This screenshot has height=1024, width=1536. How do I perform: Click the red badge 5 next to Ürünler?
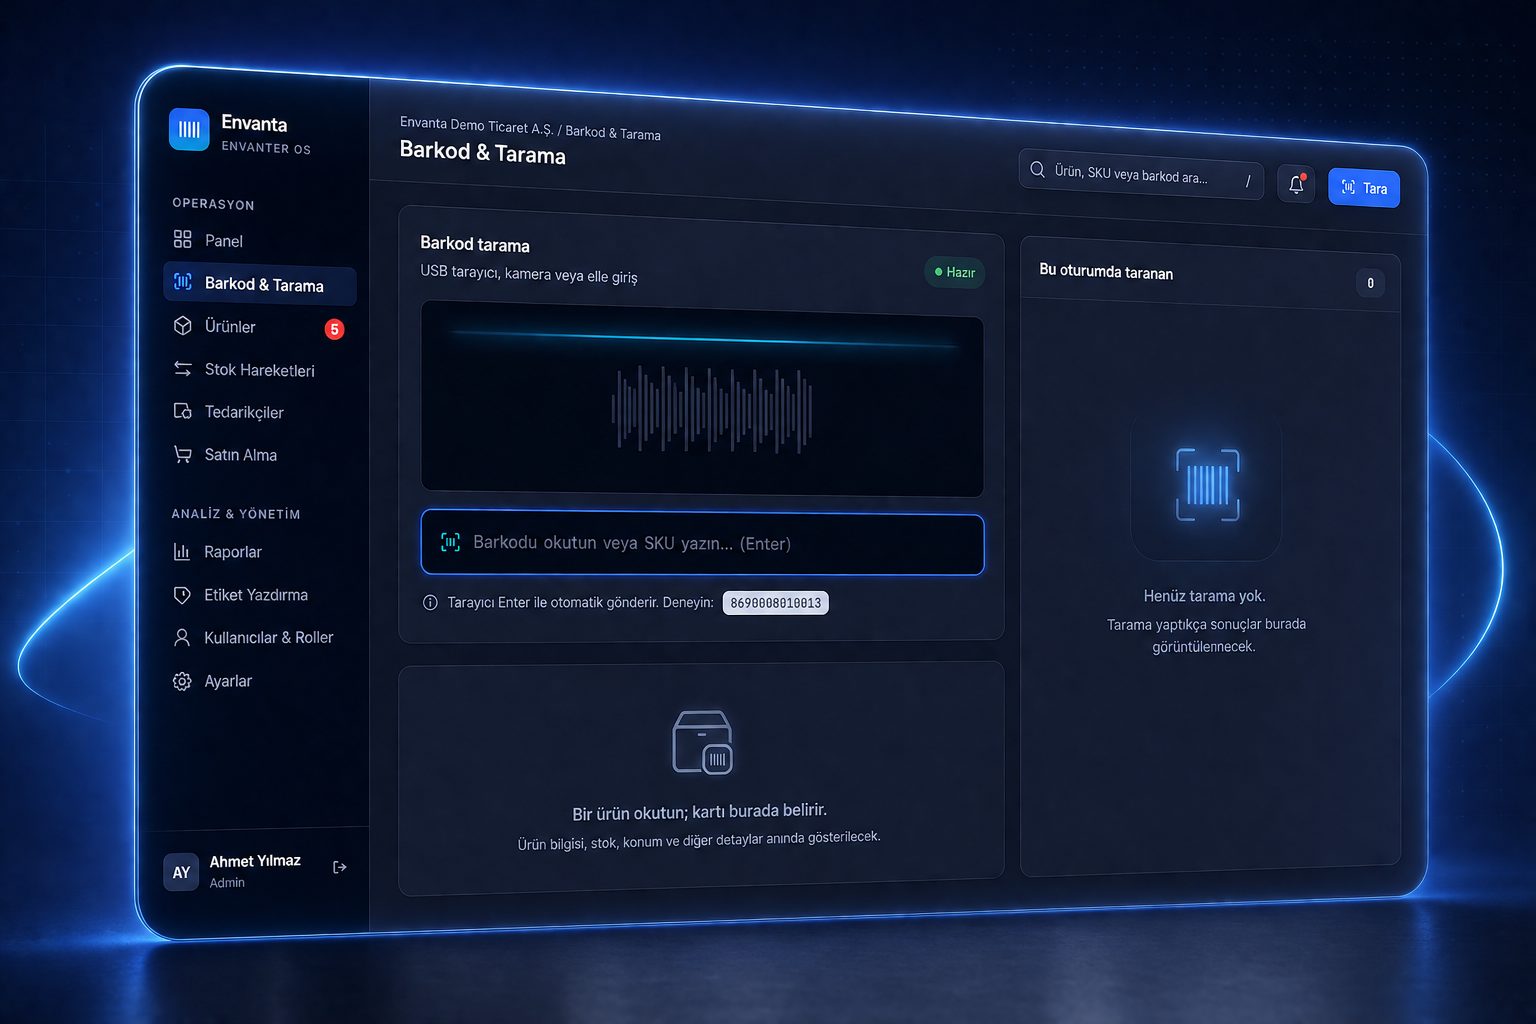click(335, 329)
